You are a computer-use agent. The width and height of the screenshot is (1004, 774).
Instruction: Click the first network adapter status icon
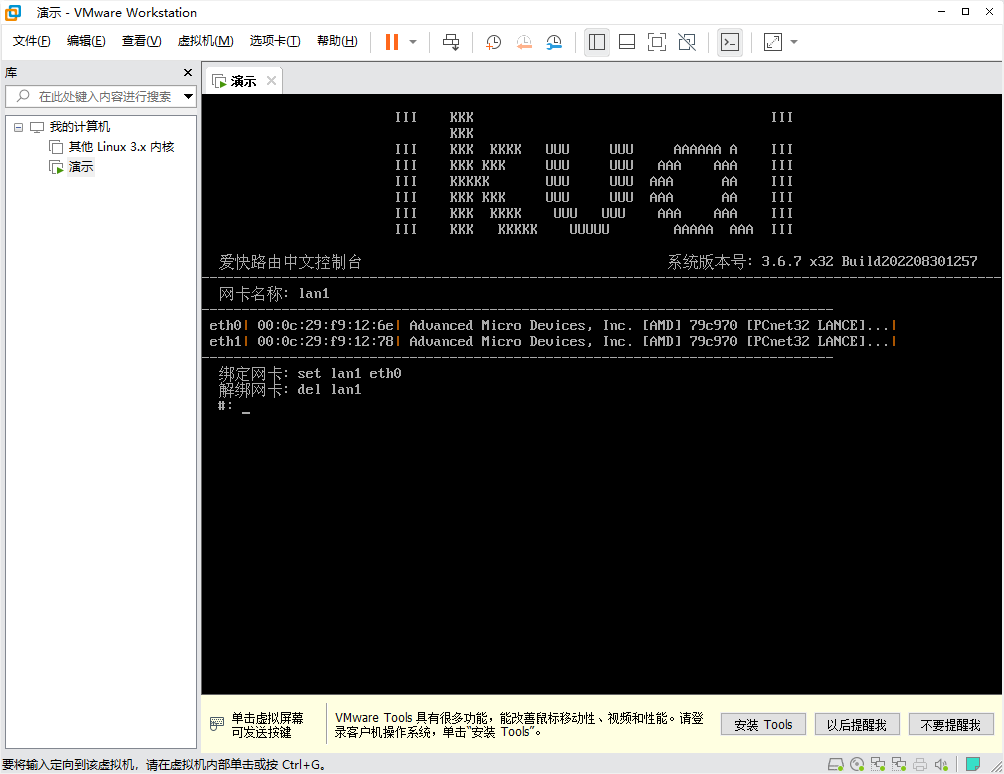point(878,764)
